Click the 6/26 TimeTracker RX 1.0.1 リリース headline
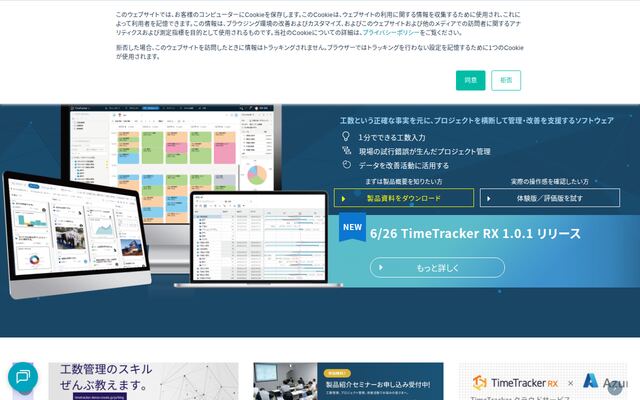 tap(475, 233)
